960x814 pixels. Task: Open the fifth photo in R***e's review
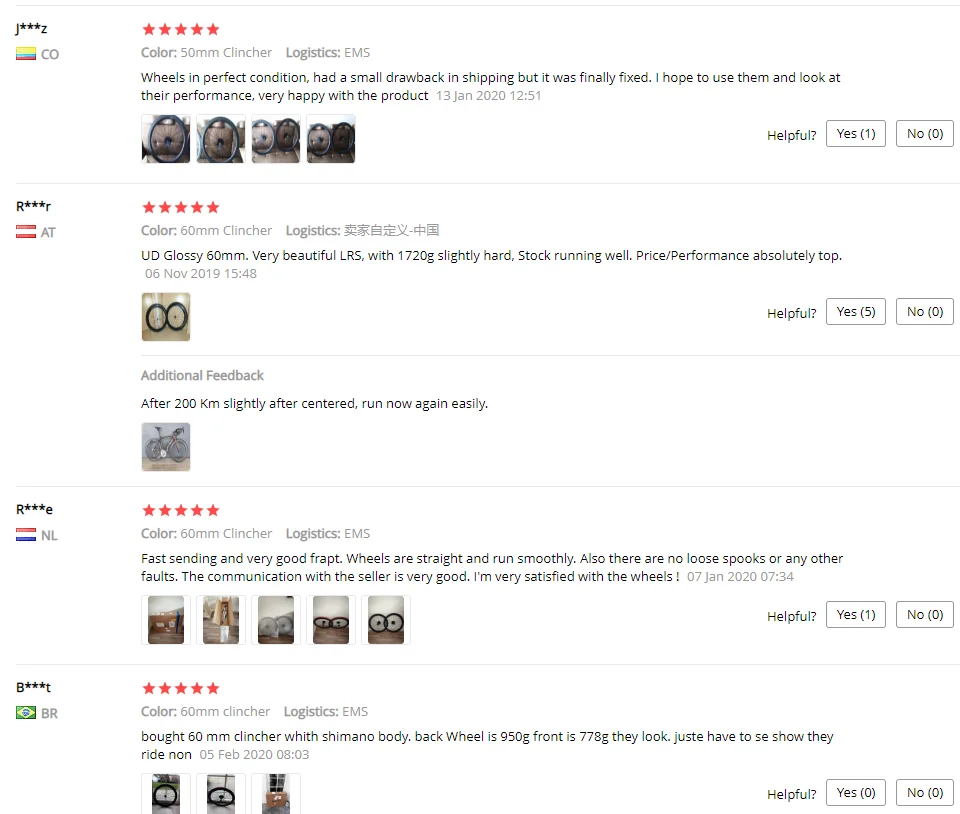click(386, 620)
